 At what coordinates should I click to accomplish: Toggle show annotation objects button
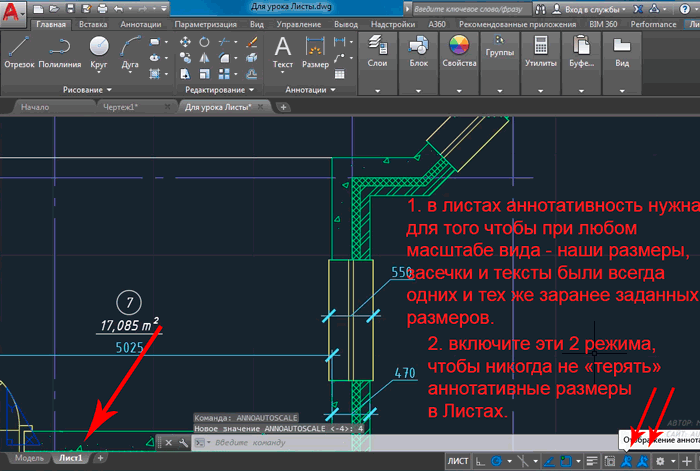627,461
